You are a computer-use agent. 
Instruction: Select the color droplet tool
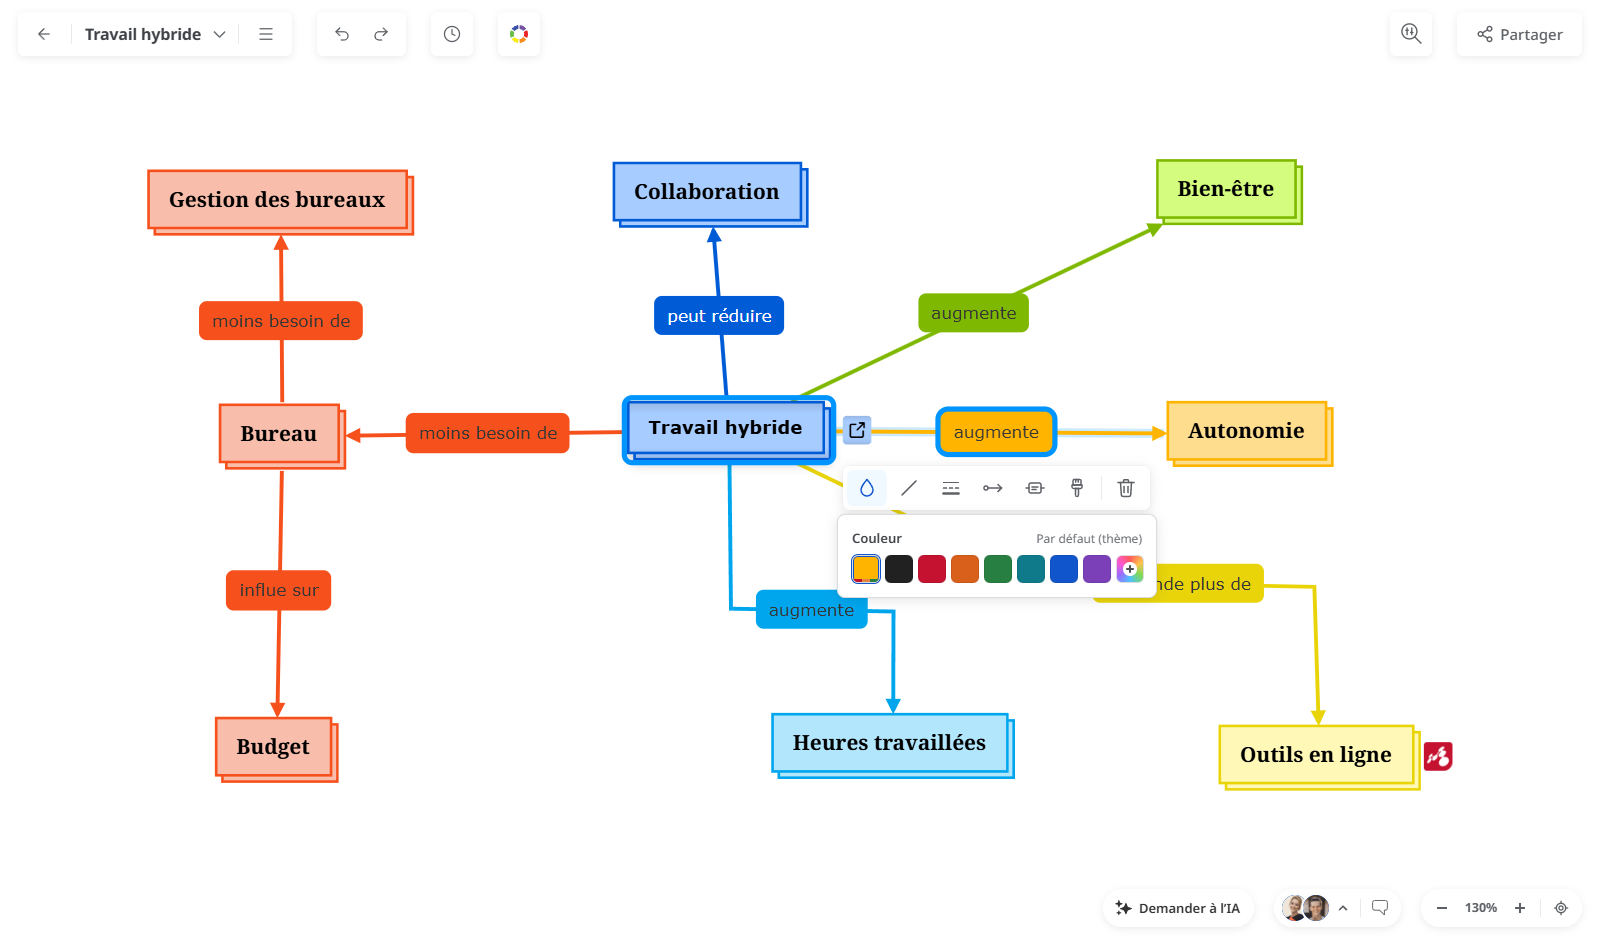[x=867, y=488]
